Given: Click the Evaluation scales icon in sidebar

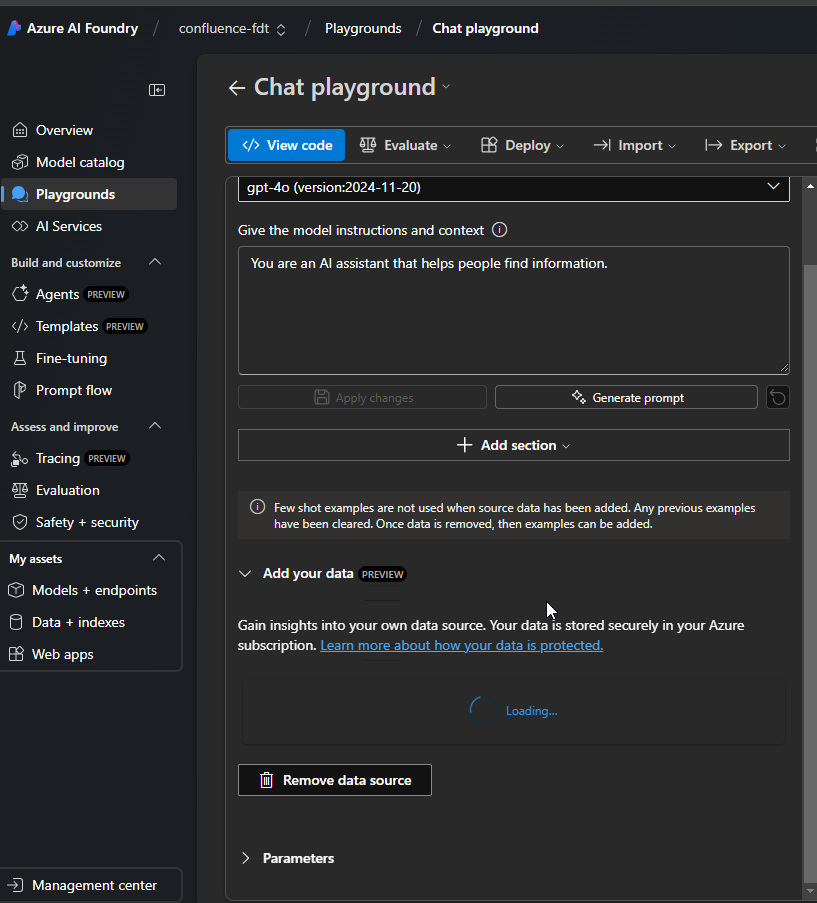Looking at the screenshot, I should (20, 490).
